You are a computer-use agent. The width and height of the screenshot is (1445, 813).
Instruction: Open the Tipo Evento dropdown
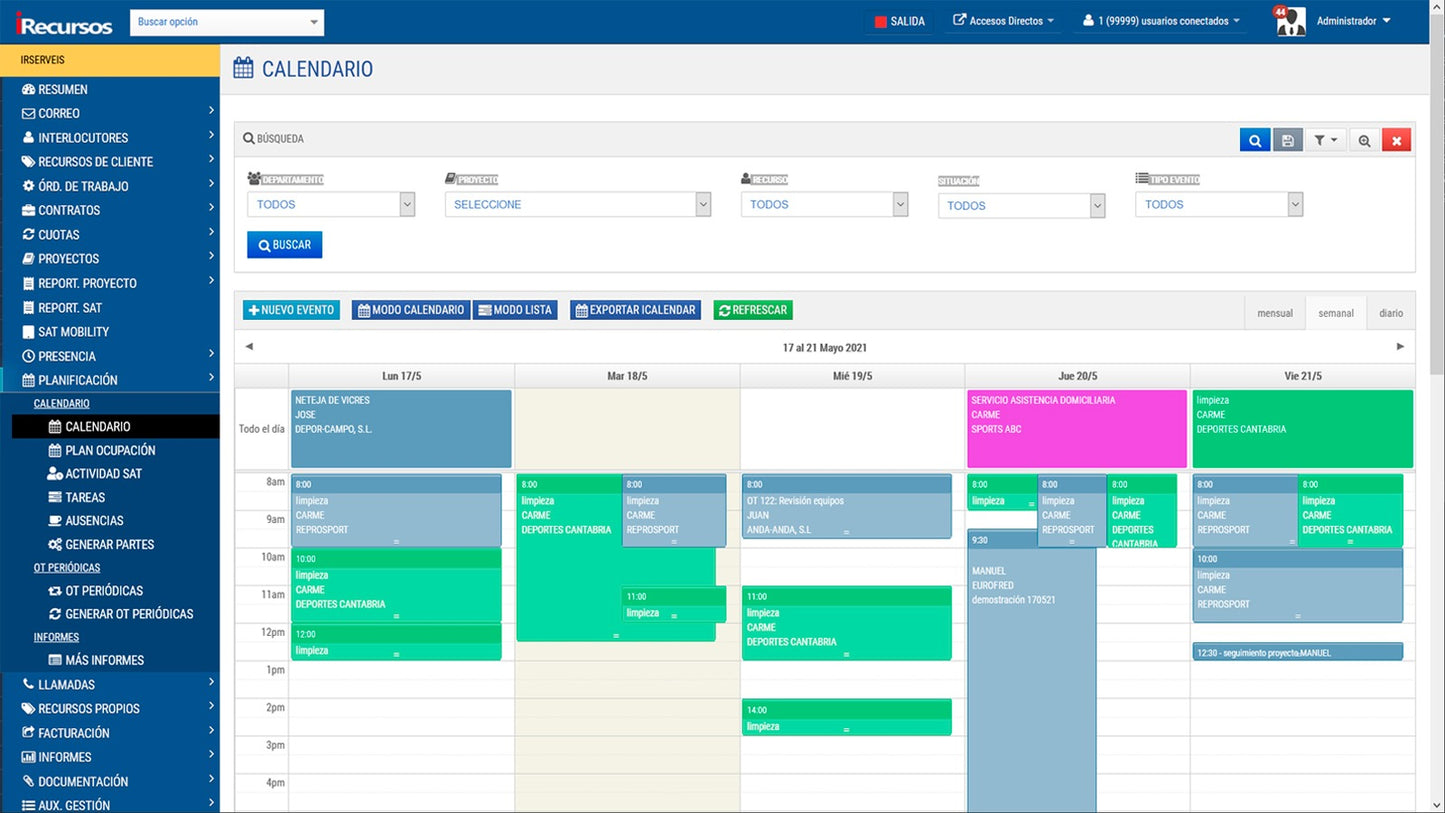click(x=1218, y=204)
